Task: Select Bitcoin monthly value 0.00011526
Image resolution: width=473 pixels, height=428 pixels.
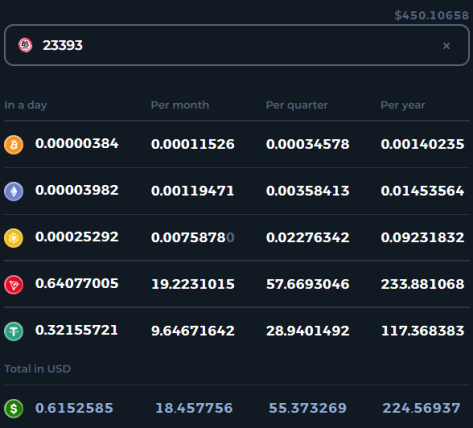Action: [193, 144]
